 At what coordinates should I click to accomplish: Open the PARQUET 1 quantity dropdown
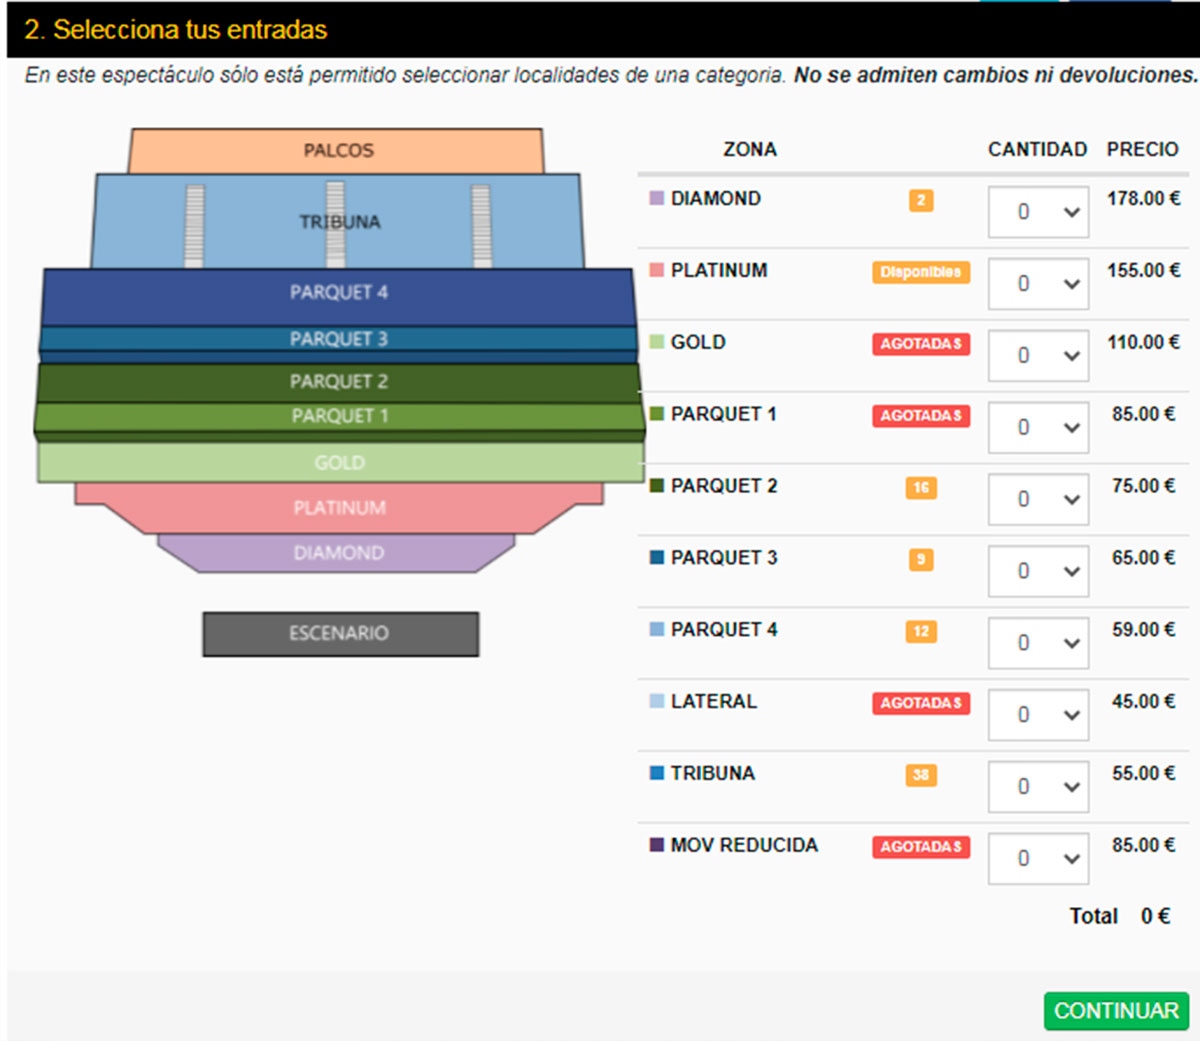[x=1038, y=428]
